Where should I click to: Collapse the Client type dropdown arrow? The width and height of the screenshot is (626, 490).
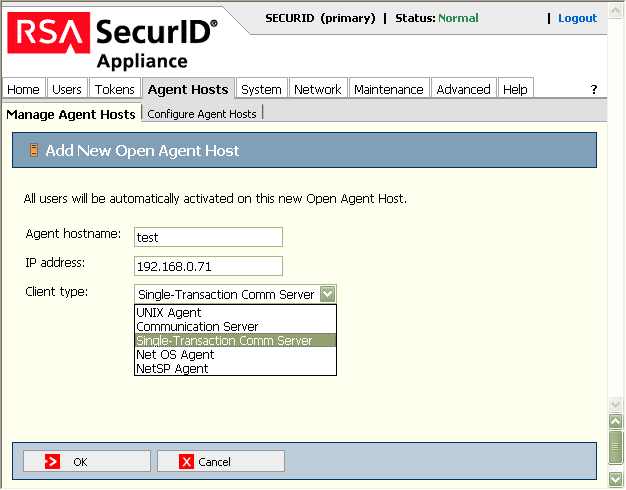click(328, 294)
